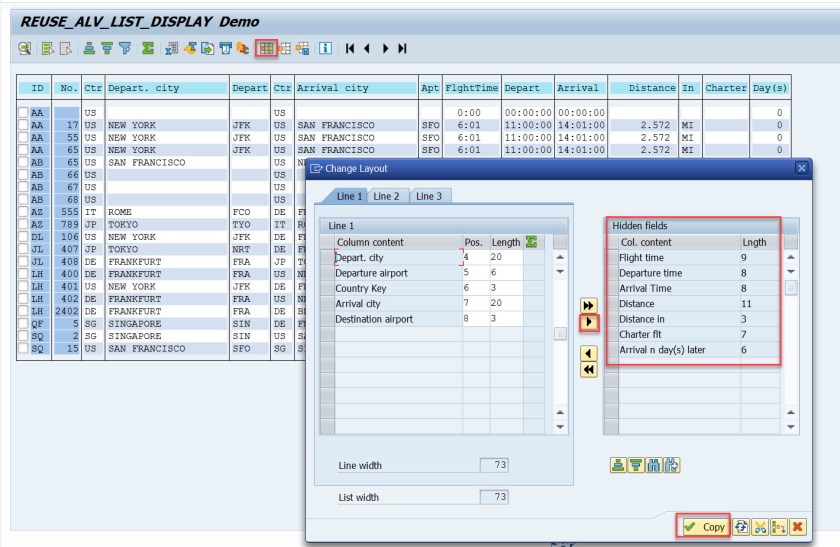Tick the checkbox for row LH 2402

[23, 311]
